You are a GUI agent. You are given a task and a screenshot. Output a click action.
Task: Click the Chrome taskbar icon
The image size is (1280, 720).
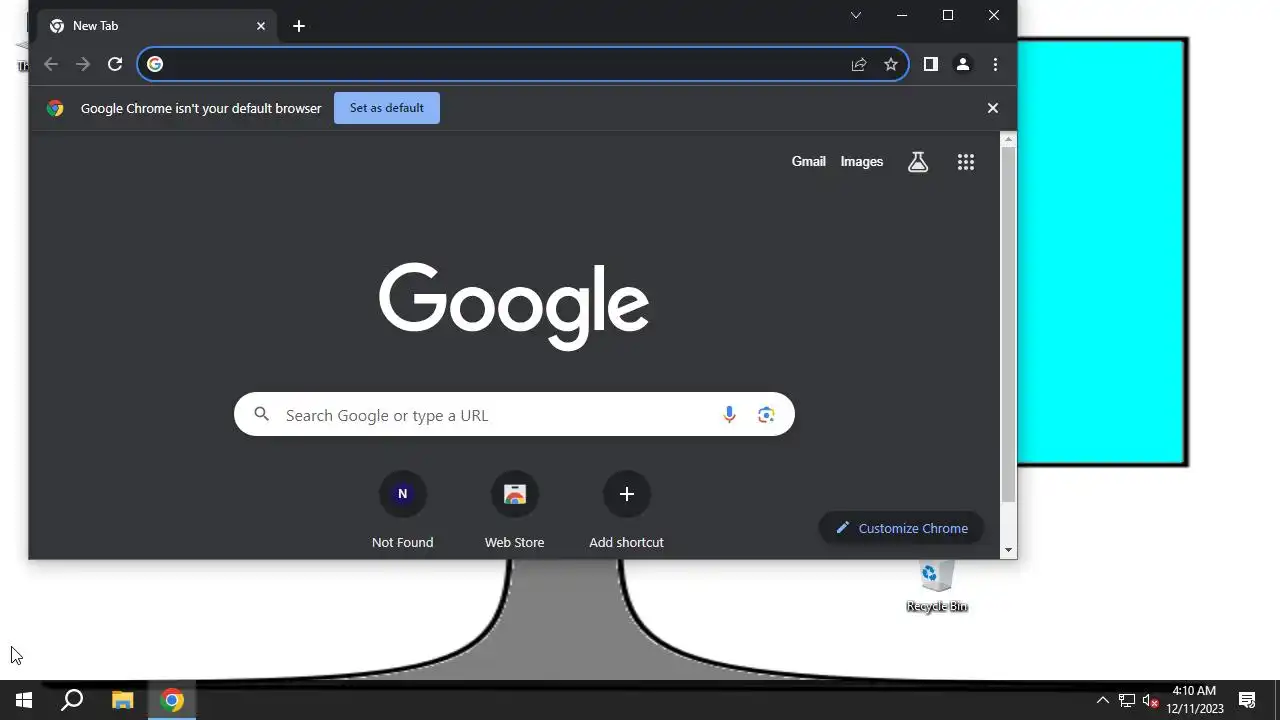(172, 700)
